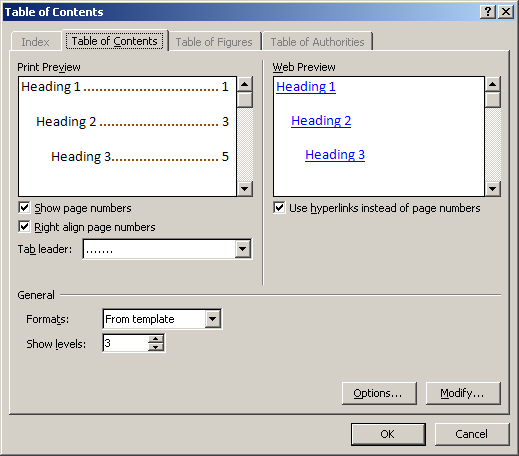Click Print Preview scroll up arrow
This screenshot has height=456, width=519.
[245, 84]
